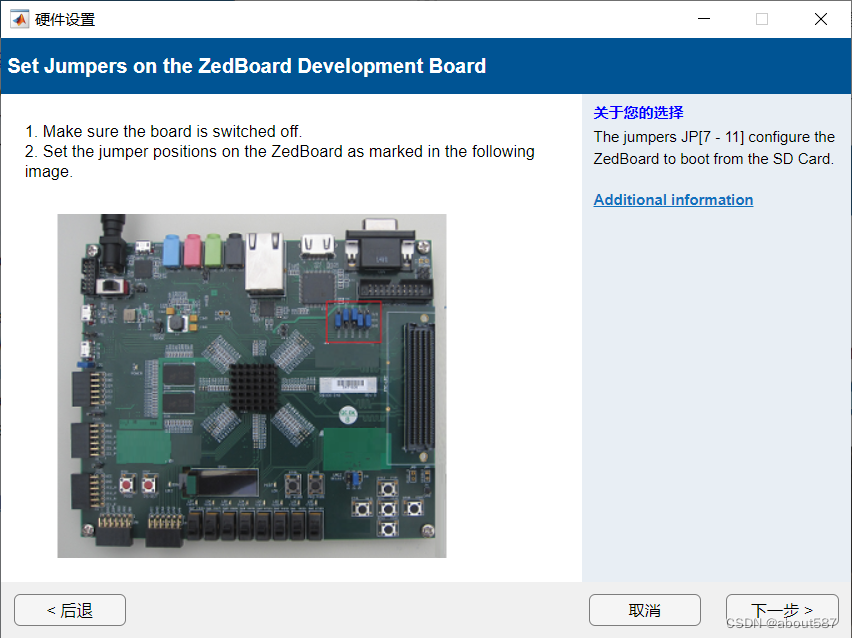This screenshot has width=852, height=638.
Task: Click the 关于您的选择 heading
Action: (x=638, y=112)
